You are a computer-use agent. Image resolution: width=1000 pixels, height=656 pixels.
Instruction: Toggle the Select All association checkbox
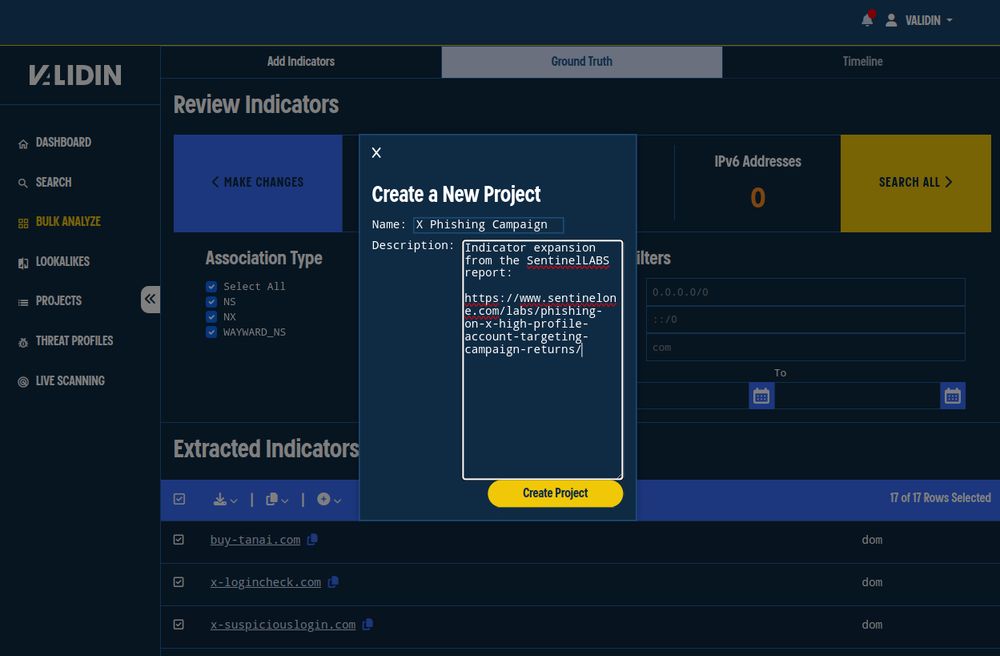pyautogui.click(x=211, y=287)
